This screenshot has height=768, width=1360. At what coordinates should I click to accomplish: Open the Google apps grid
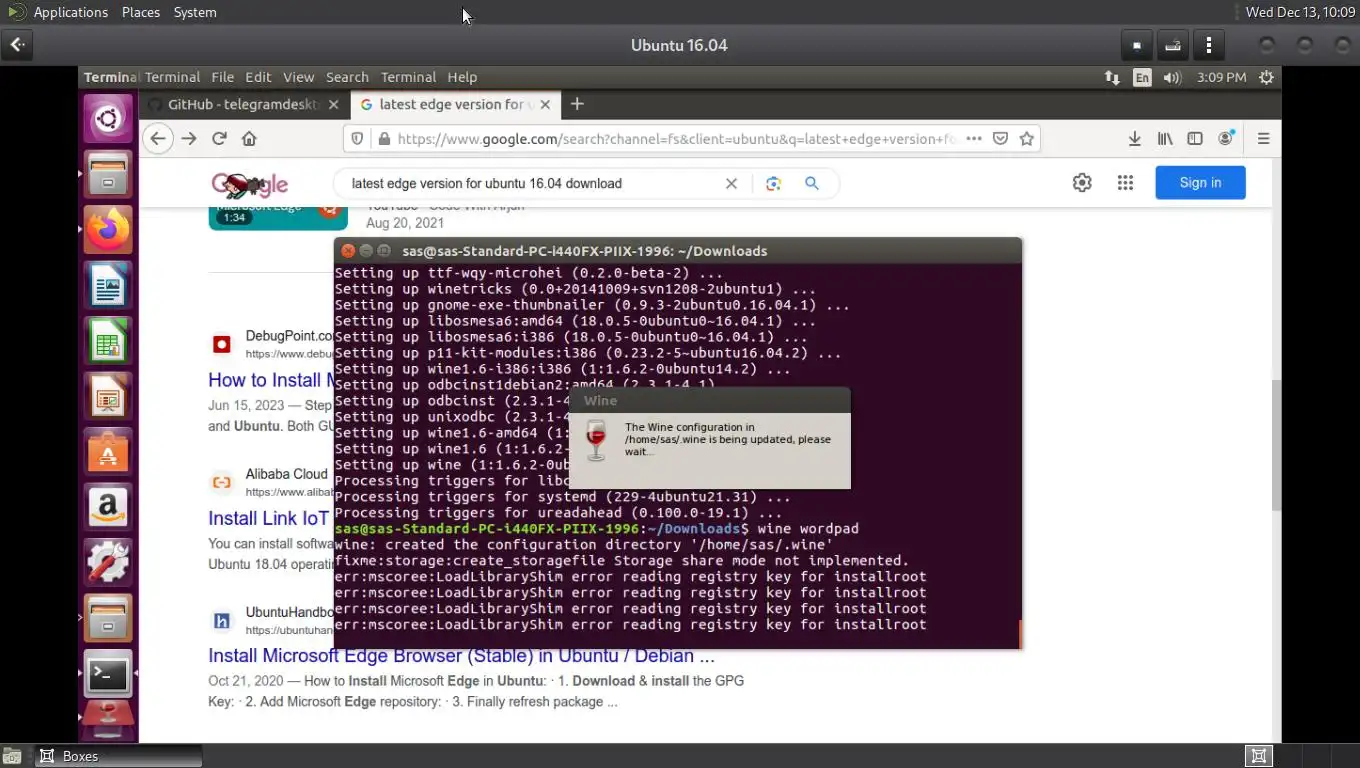coord(1125,182)
